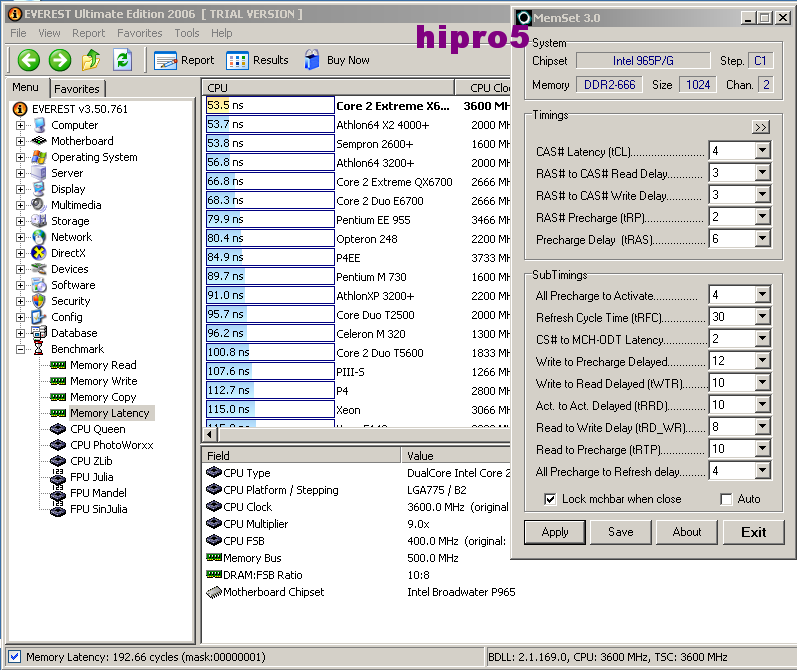Click the green Back arrow toolbar icon
Screen dimensions: 797x670
[28, 60]
